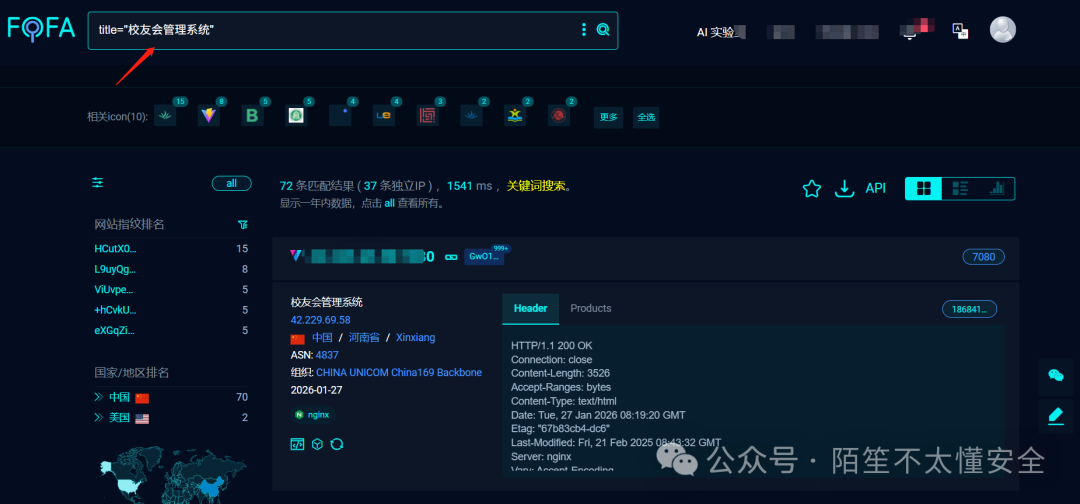Click the notification bell icon in header
This screenshot has height=504, width=1080.
911,32
